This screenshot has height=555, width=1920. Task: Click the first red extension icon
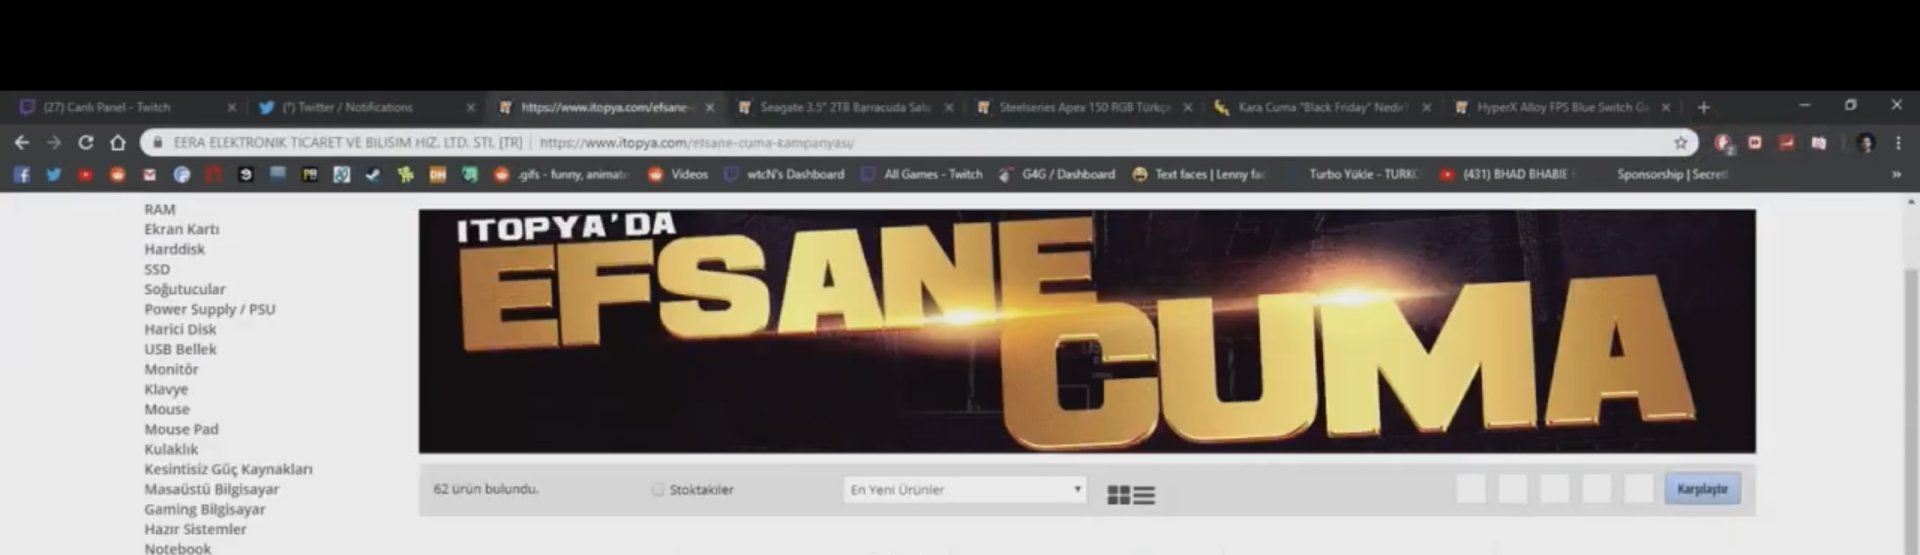click(1723, 143)
